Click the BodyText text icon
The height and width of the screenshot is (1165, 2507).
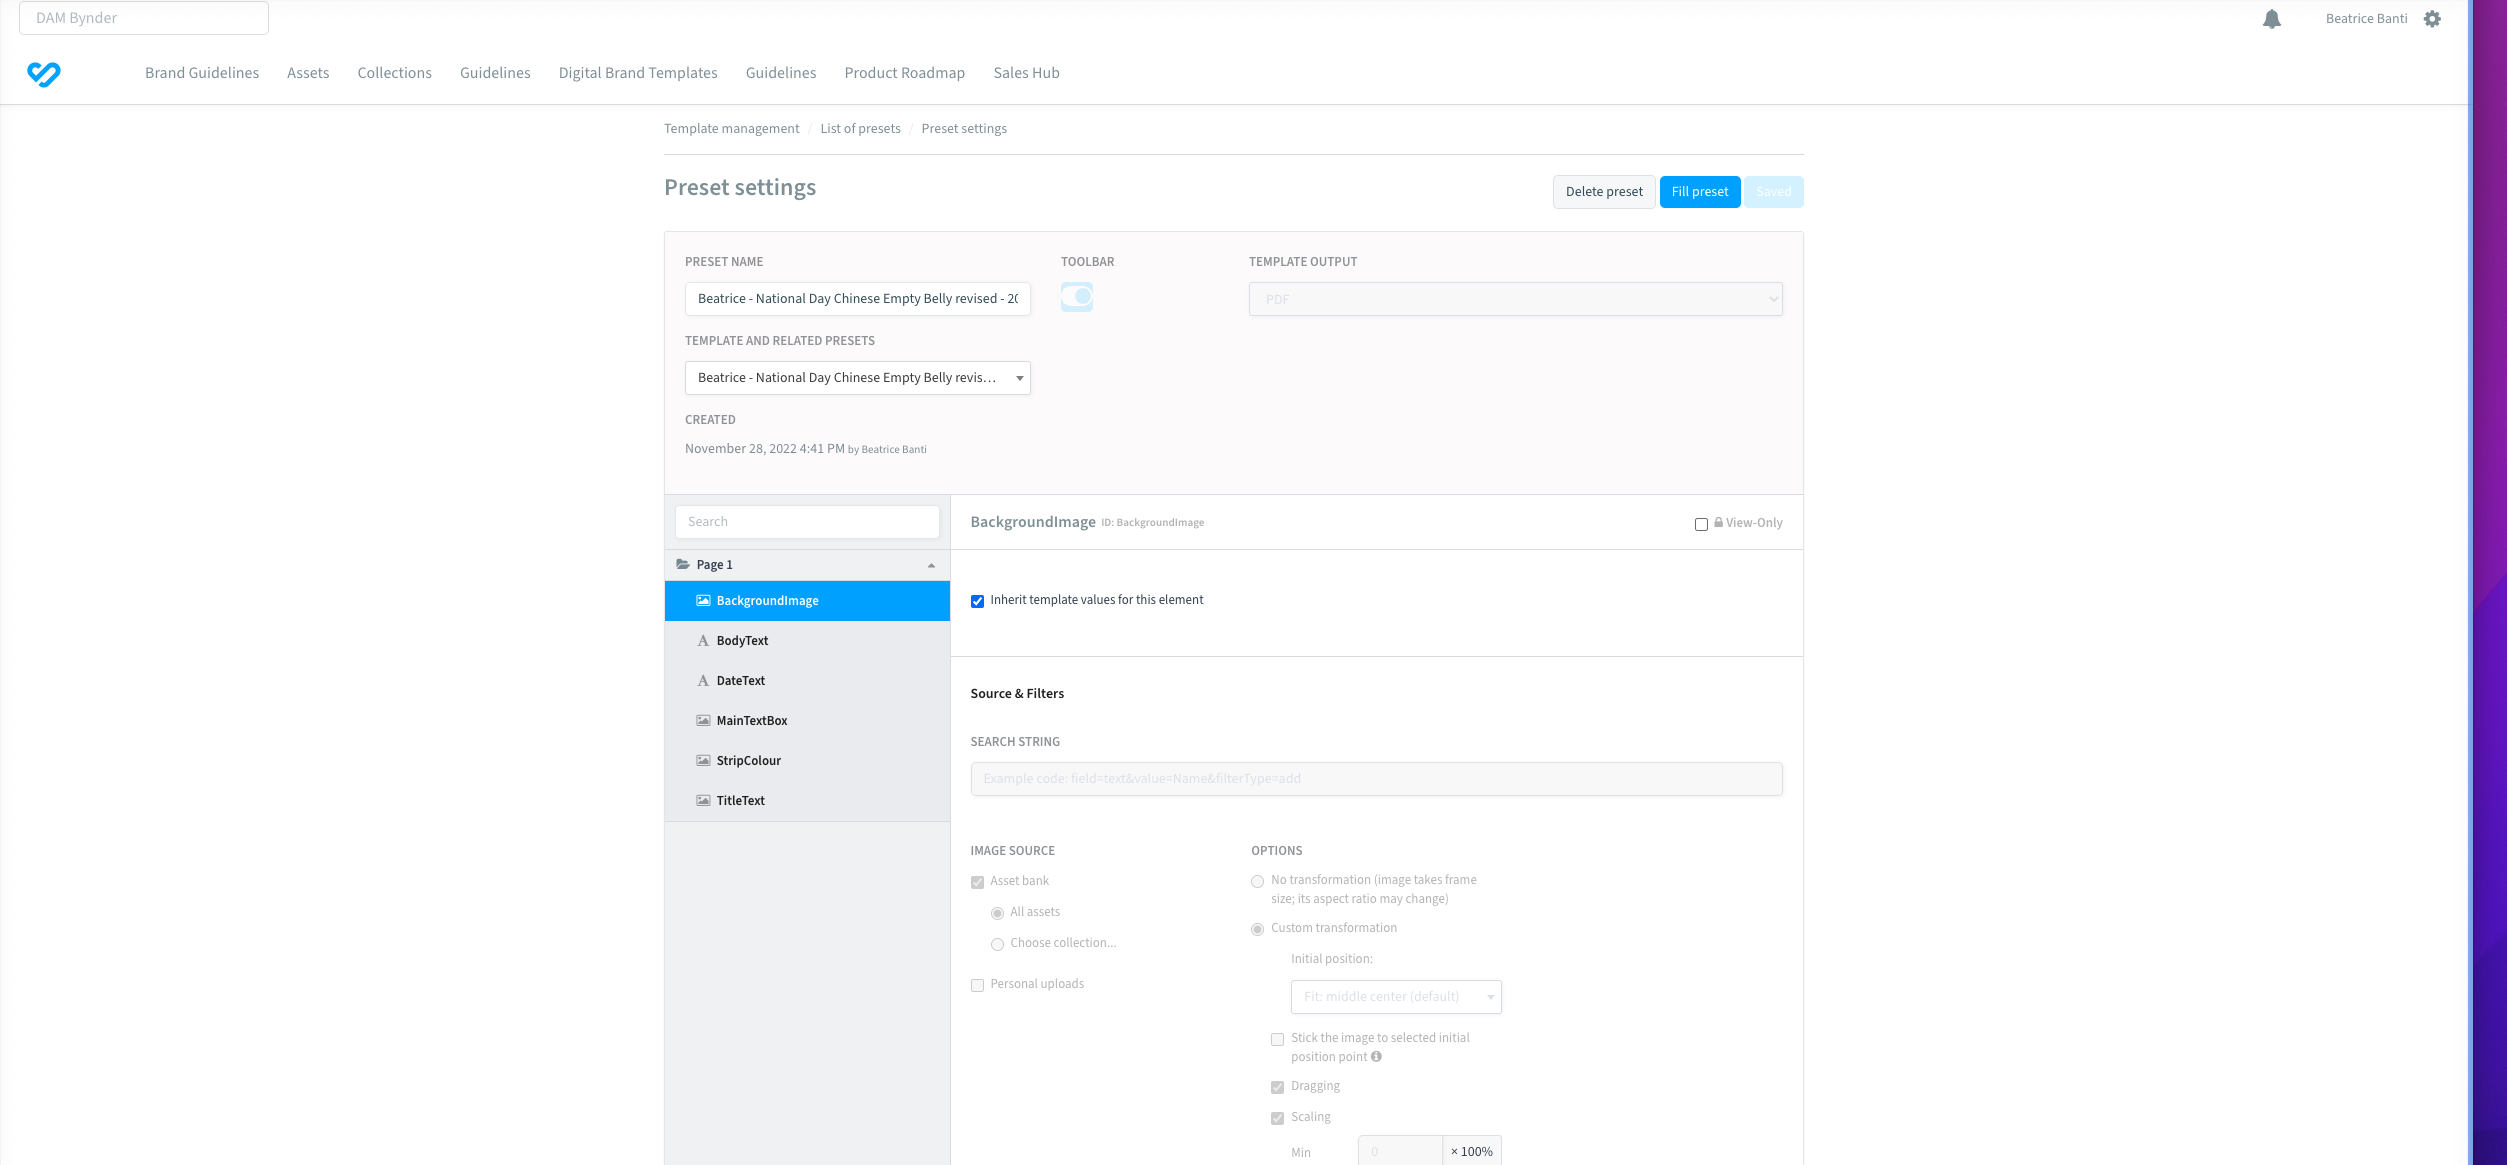703,641
